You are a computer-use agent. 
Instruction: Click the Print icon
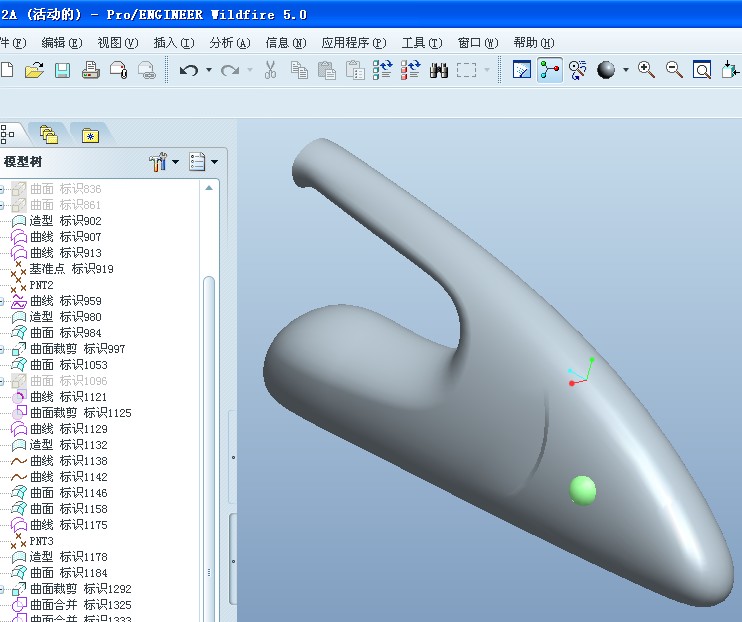tap(90, 70)
